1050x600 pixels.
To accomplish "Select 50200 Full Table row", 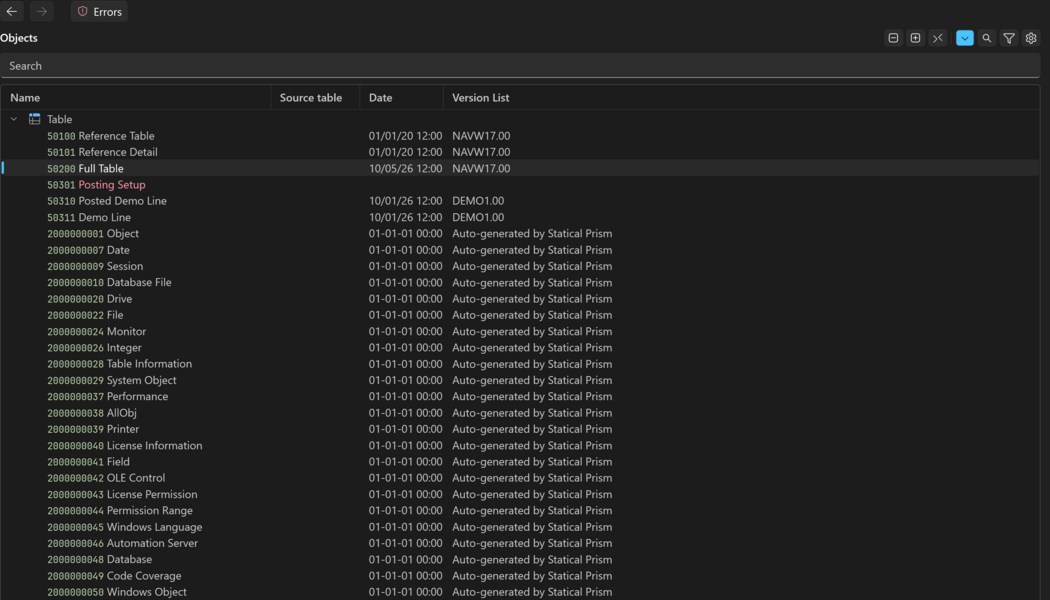I will point(520,168).
